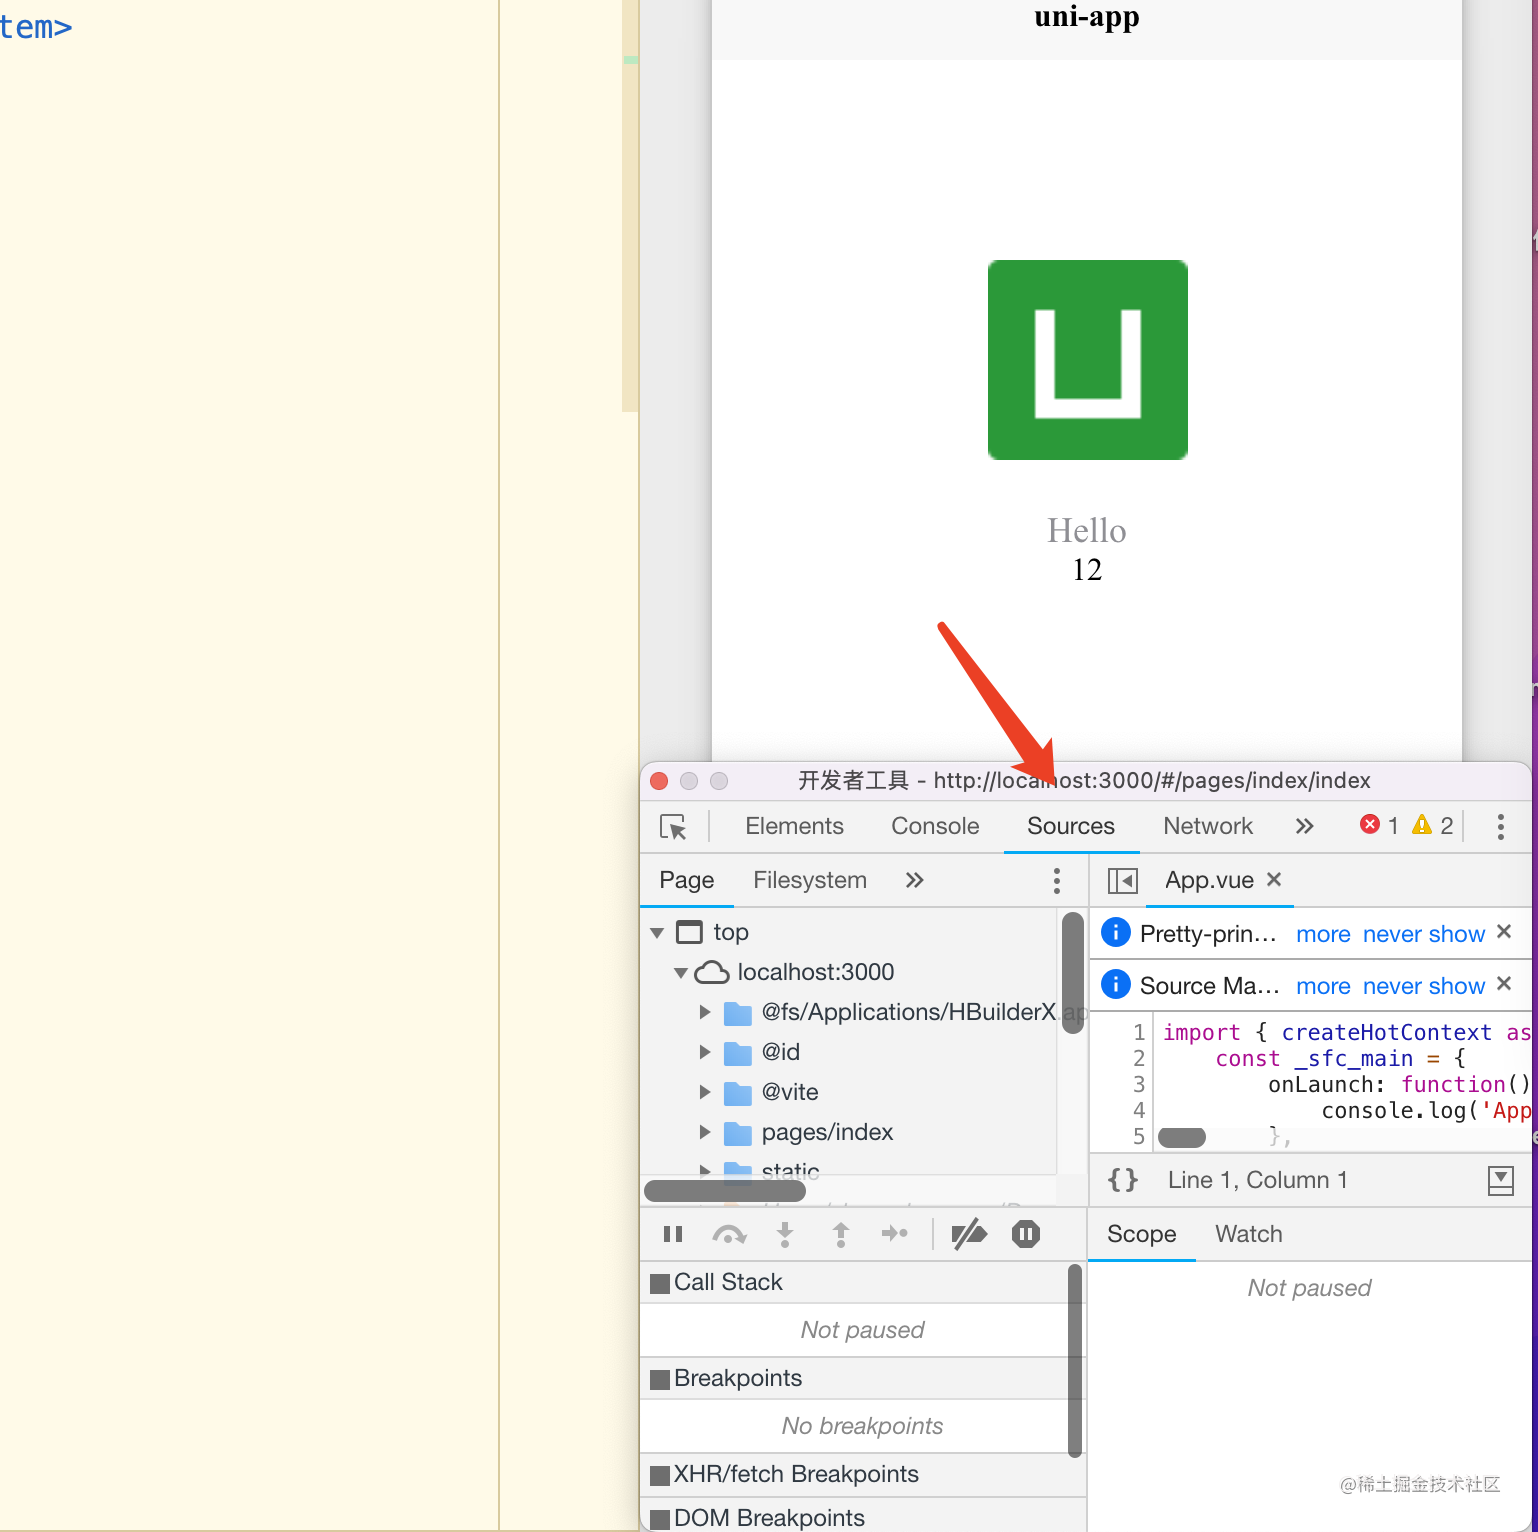Click 'never show' in Pretty-print banner

1424,934
